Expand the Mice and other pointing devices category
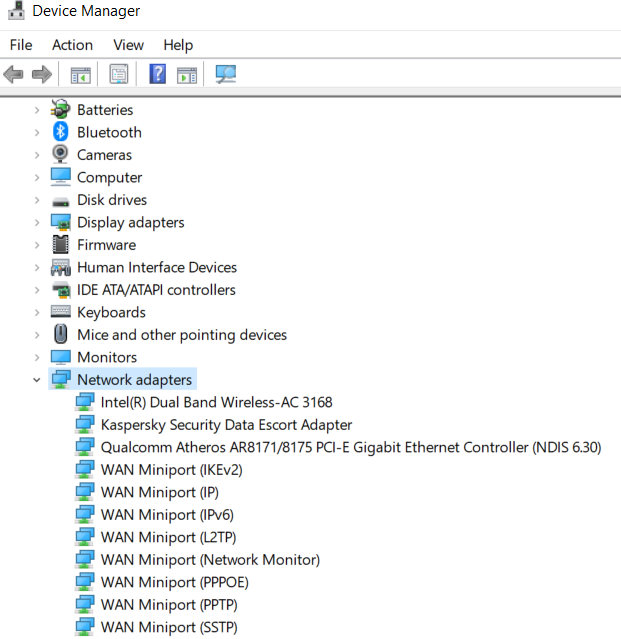The height and width of the screenshot is (639, 621). click(37, 335)
